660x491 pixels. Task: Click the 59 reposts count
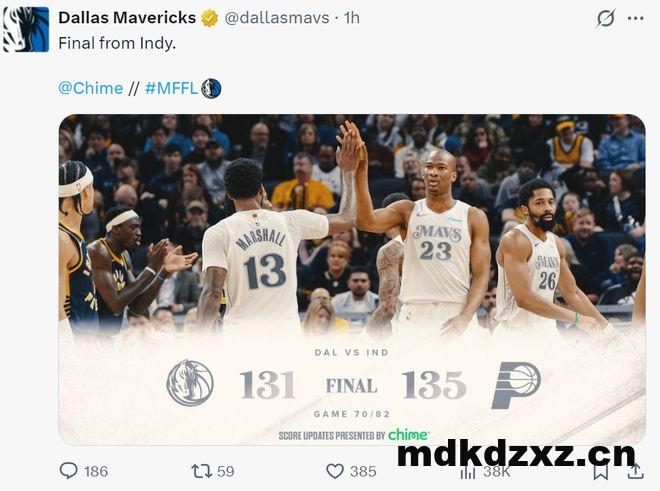point(226,471)
